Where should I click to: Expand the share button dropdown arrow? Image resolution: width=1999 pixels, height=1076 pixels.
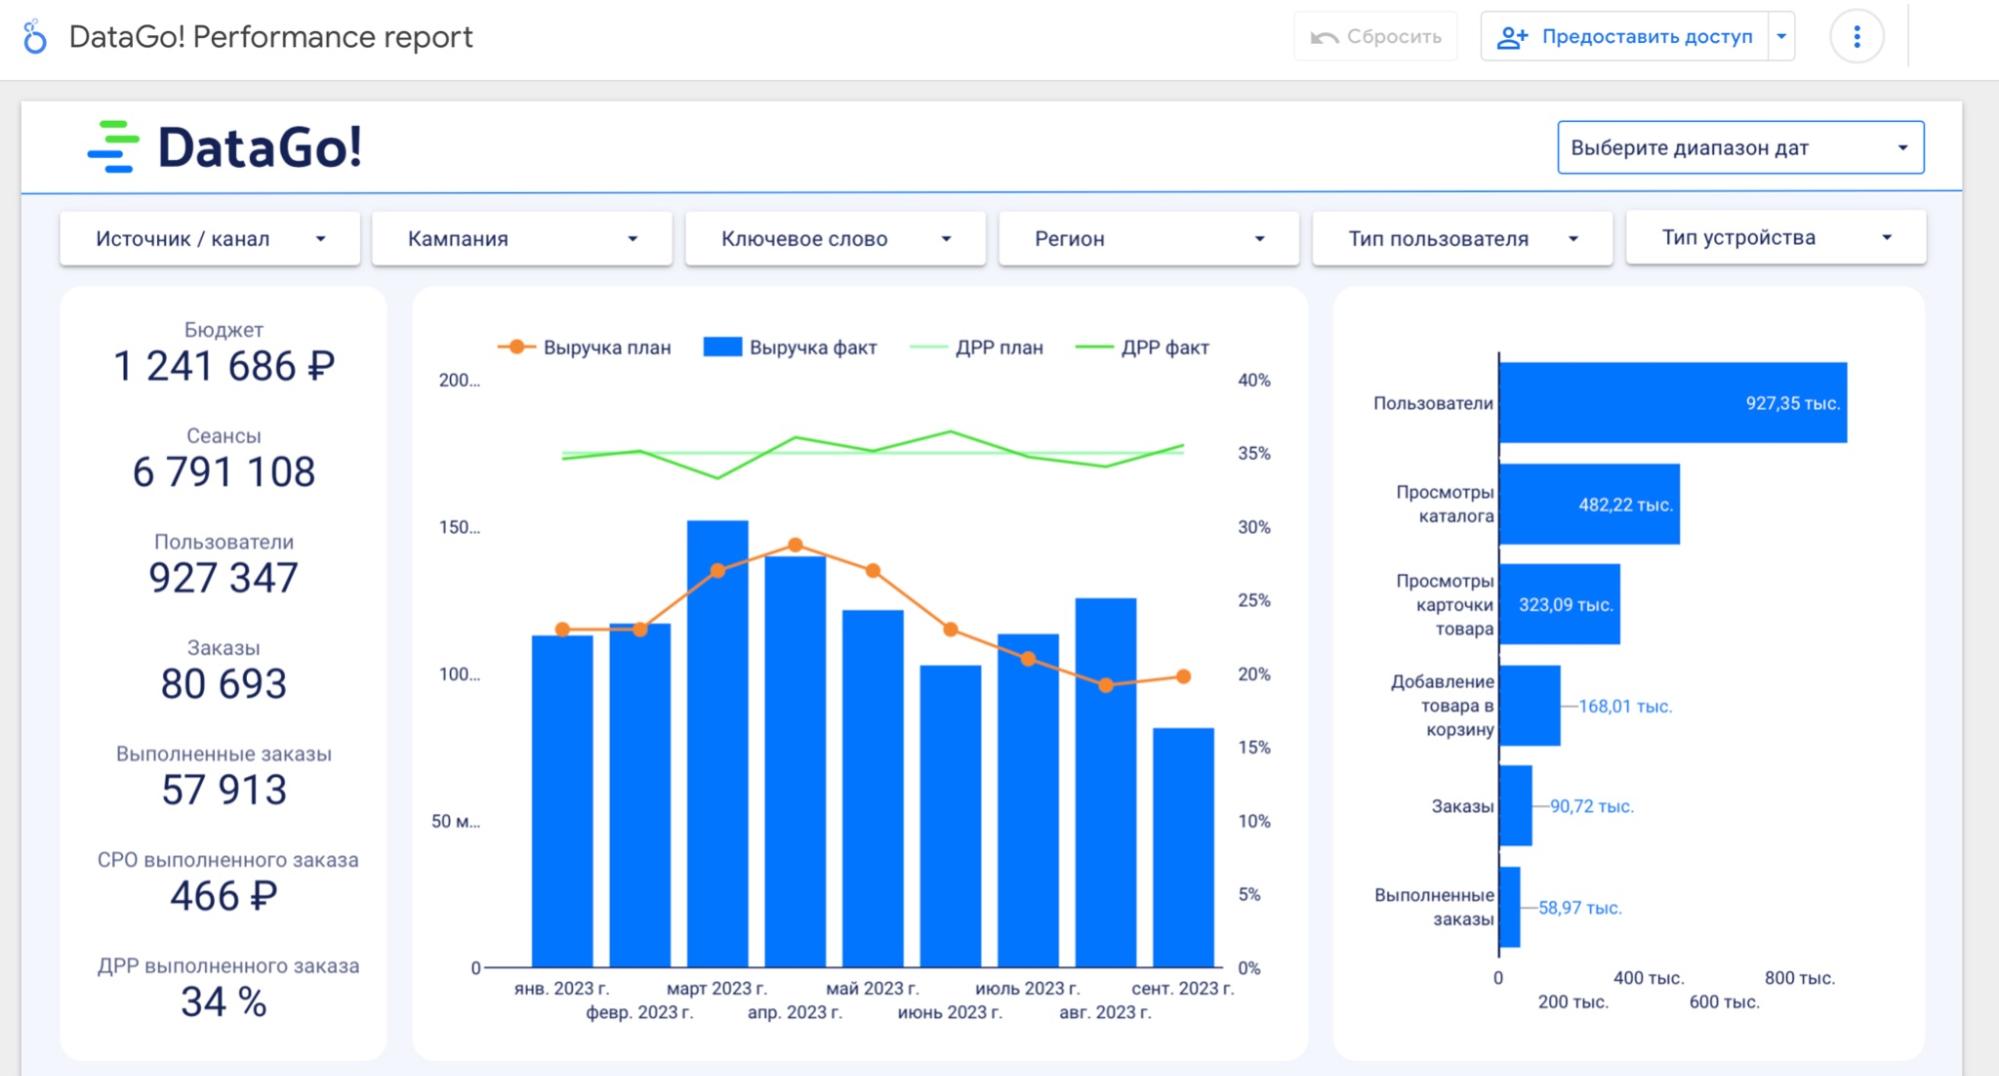(1781, 37)
